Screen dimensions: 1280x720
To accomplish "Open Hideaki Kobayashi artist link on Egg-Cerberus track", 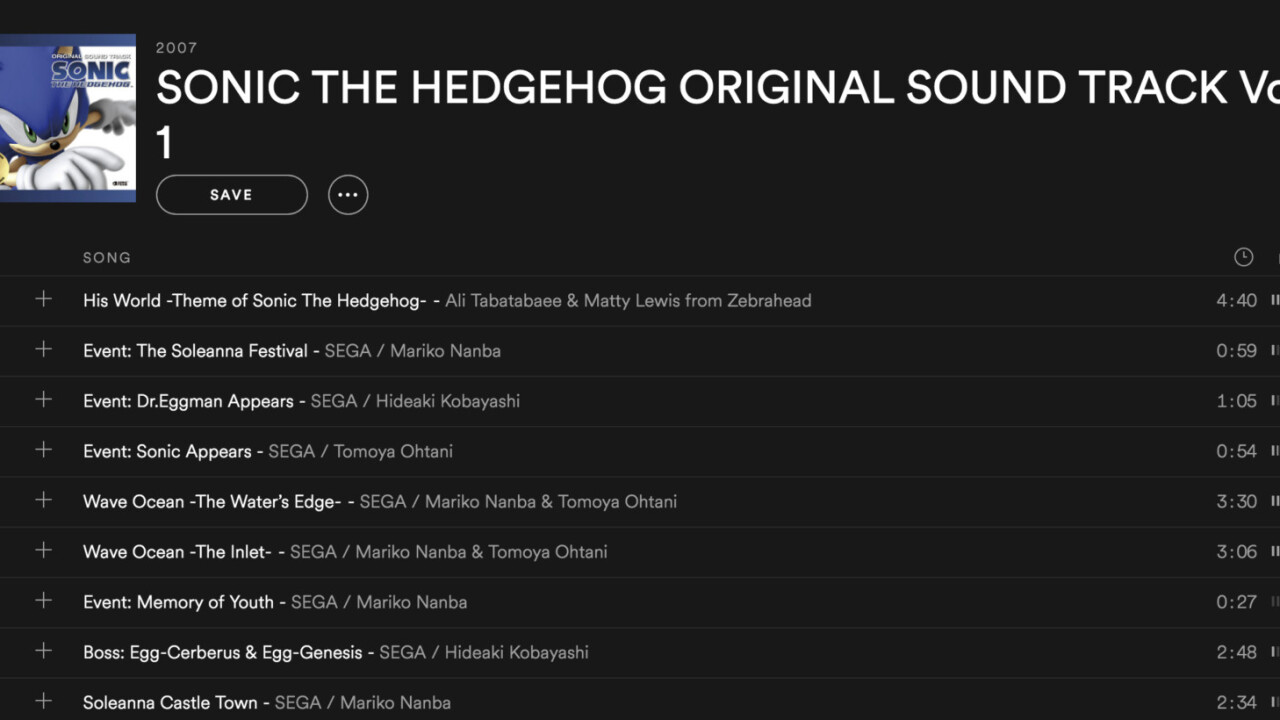I will (516, 652).
